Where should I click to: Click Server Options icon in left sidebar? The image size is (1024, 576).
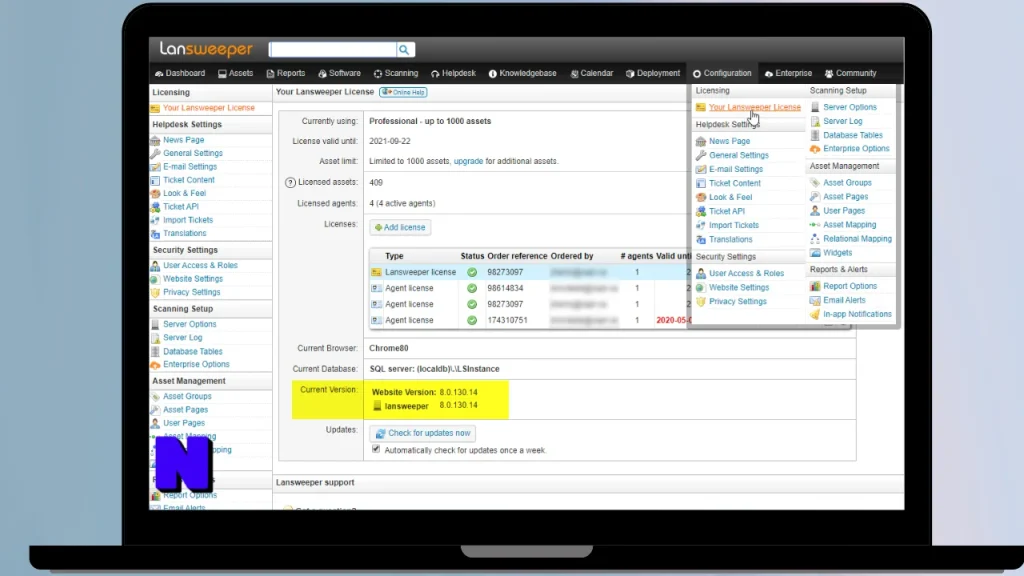pyautogui.click(x=155, y=325)
